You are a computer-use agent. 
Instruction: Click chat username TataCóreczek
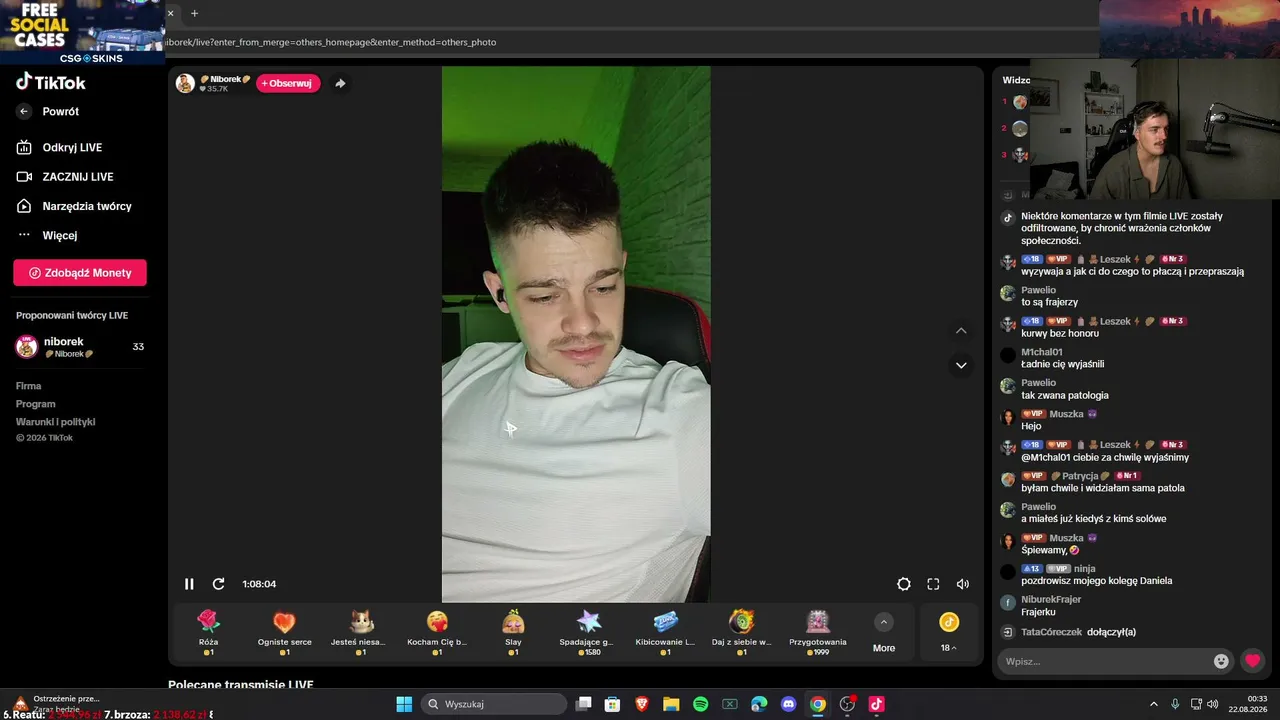pos(1051,632)
